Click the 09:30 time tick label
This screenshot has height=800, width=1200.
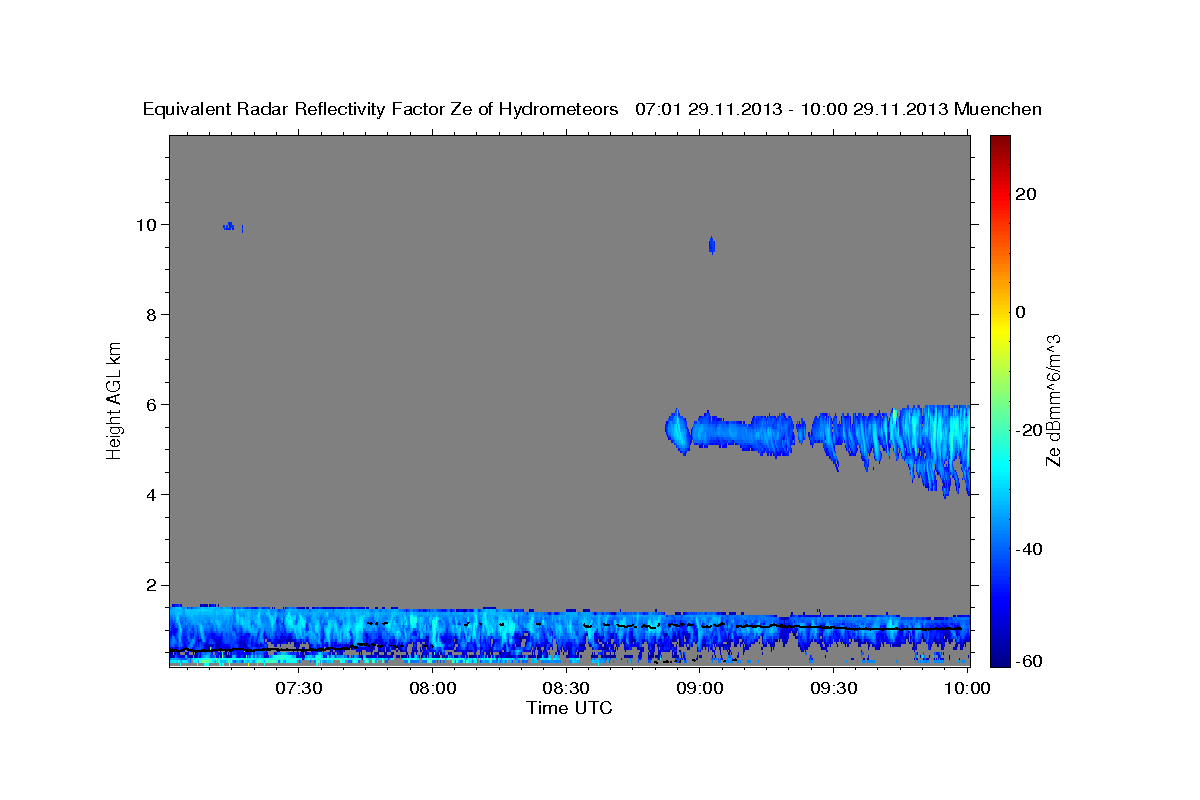(833, 688)
